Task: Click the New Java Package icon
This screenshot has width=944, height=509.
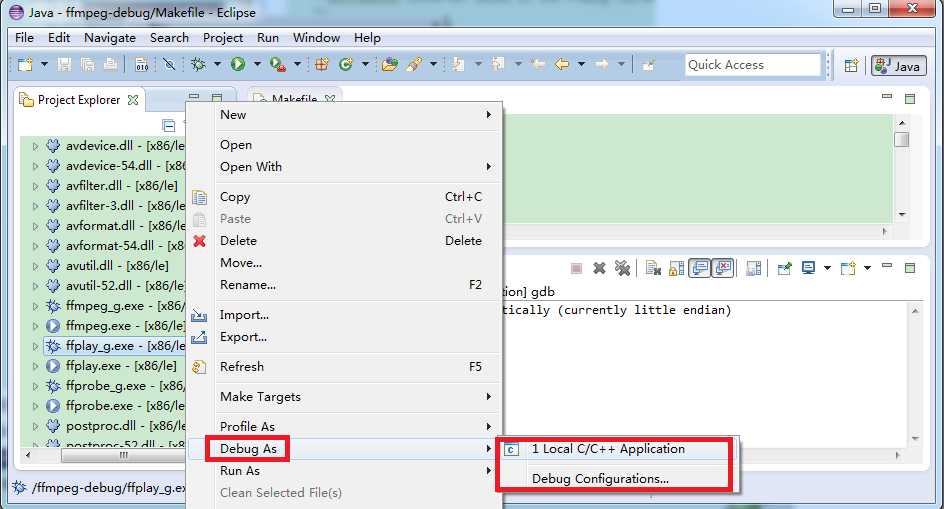Action: [x=322, y=64]
